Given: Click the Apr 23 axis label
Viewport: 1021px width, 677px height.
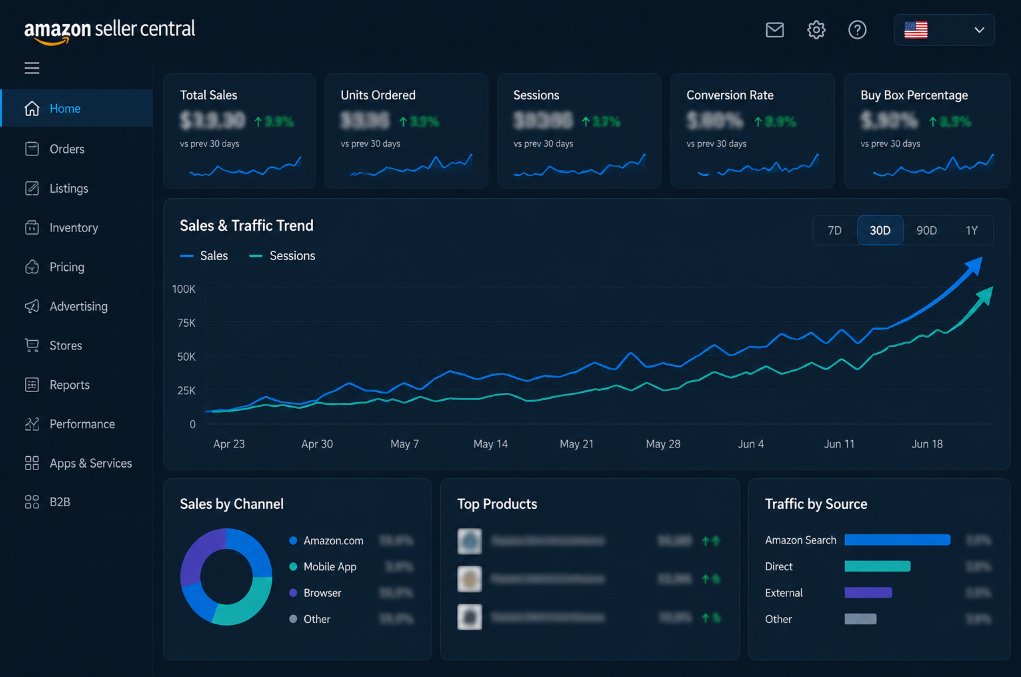Looking at the screenshot, I should [229, 444].
